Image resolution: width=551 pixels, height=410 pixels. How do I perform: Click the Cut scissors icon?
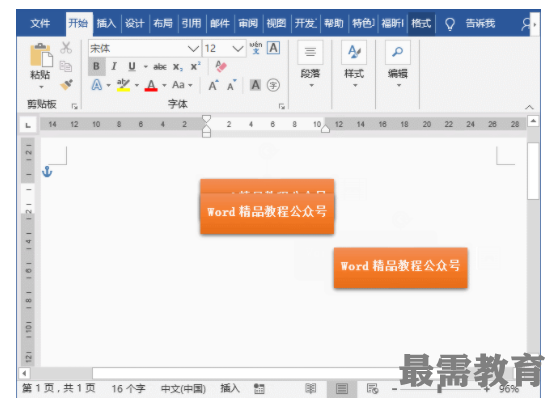(x=66, y=48)
